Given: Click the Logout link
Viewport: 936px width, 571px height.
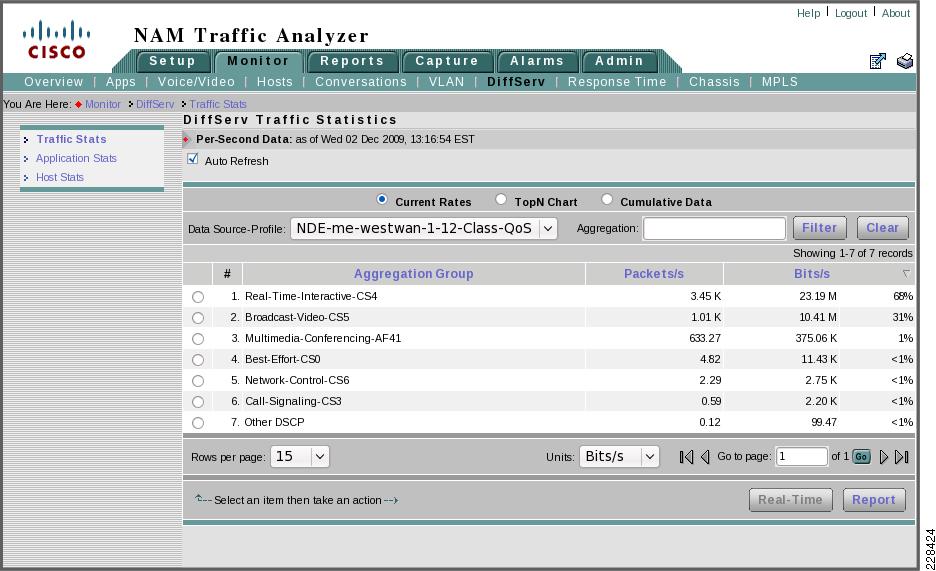Looking at the screenshot, I should coord(851,13).
